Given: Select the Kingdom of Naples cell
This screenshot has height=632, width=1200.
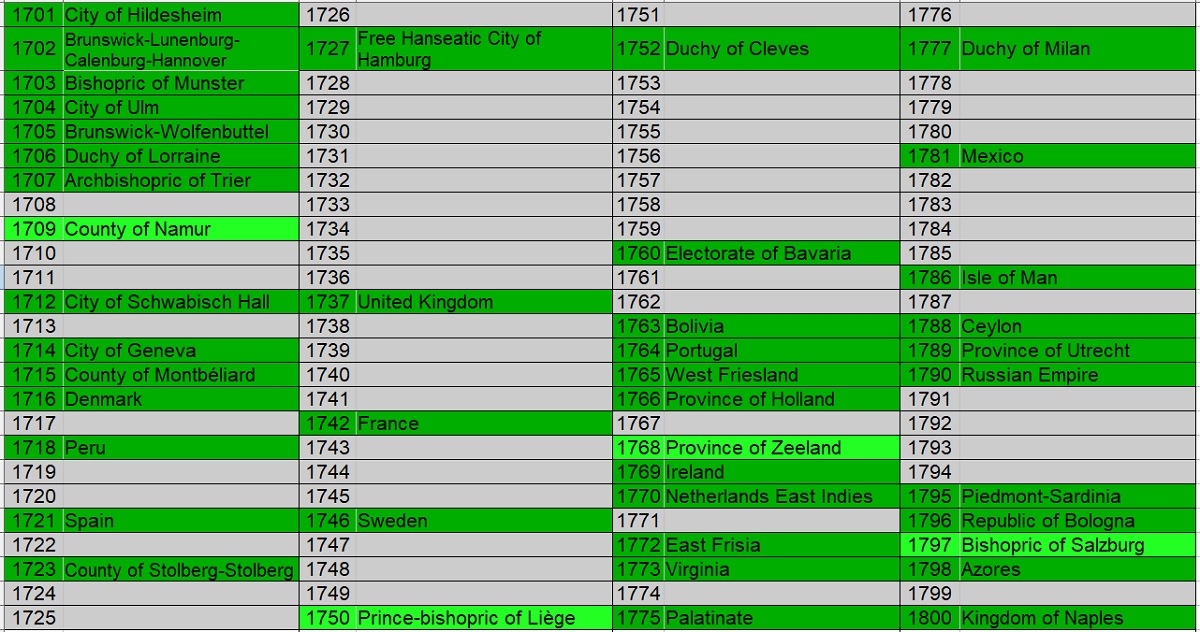Looking at the screenshot, I should [1078, 618].
